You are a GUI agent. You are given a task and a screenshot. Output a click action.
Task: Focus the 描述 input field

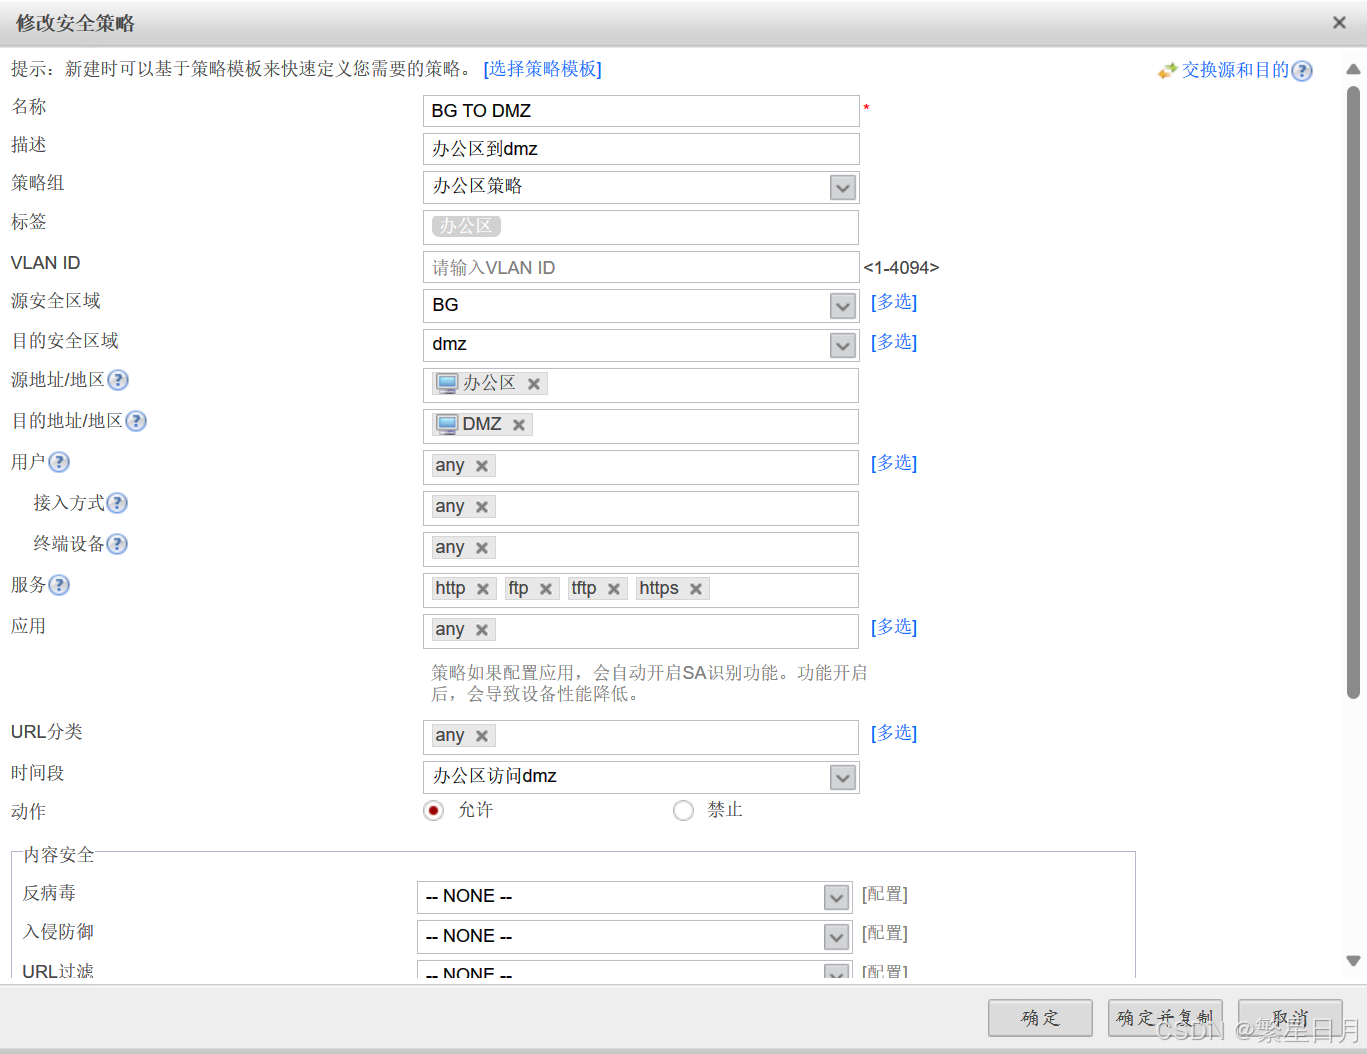click(x=641, y=149)
